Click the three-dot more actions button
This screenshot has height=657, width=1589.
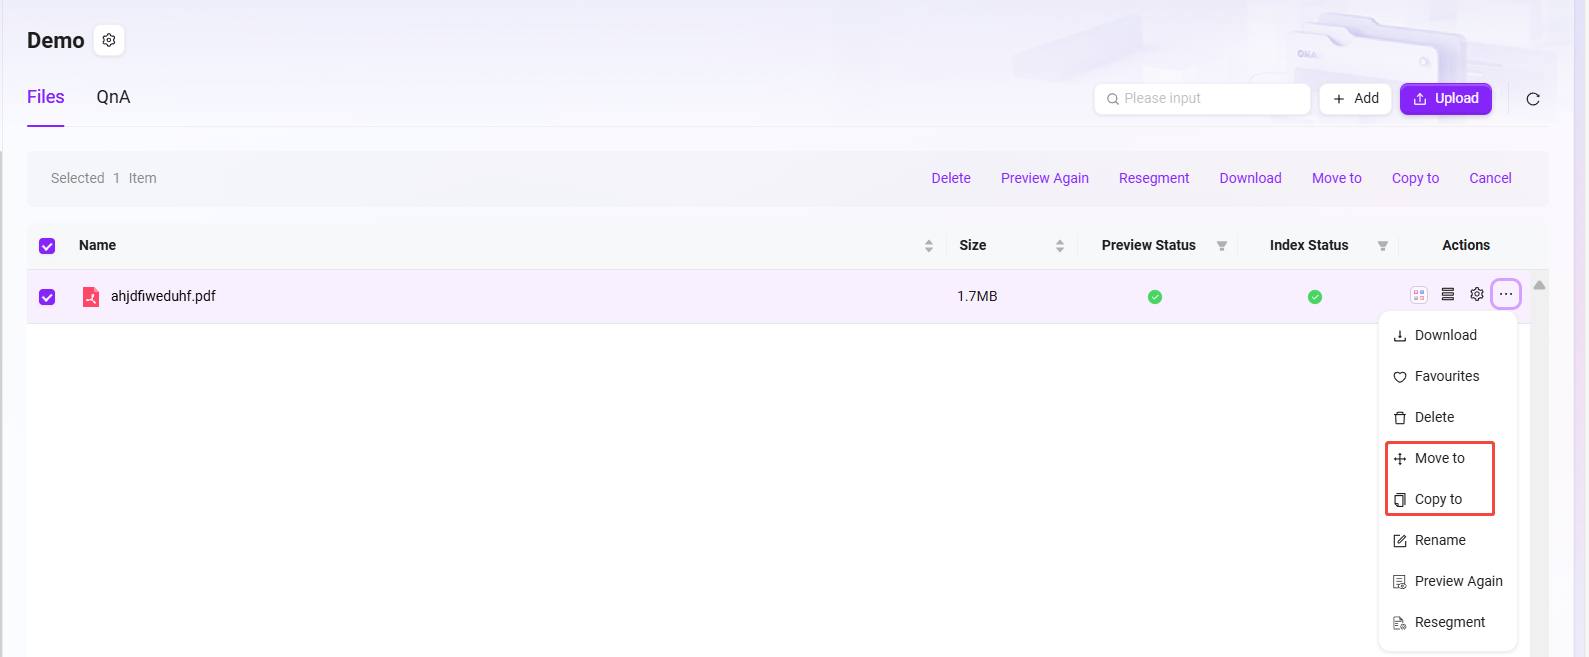pos(1505,294)
